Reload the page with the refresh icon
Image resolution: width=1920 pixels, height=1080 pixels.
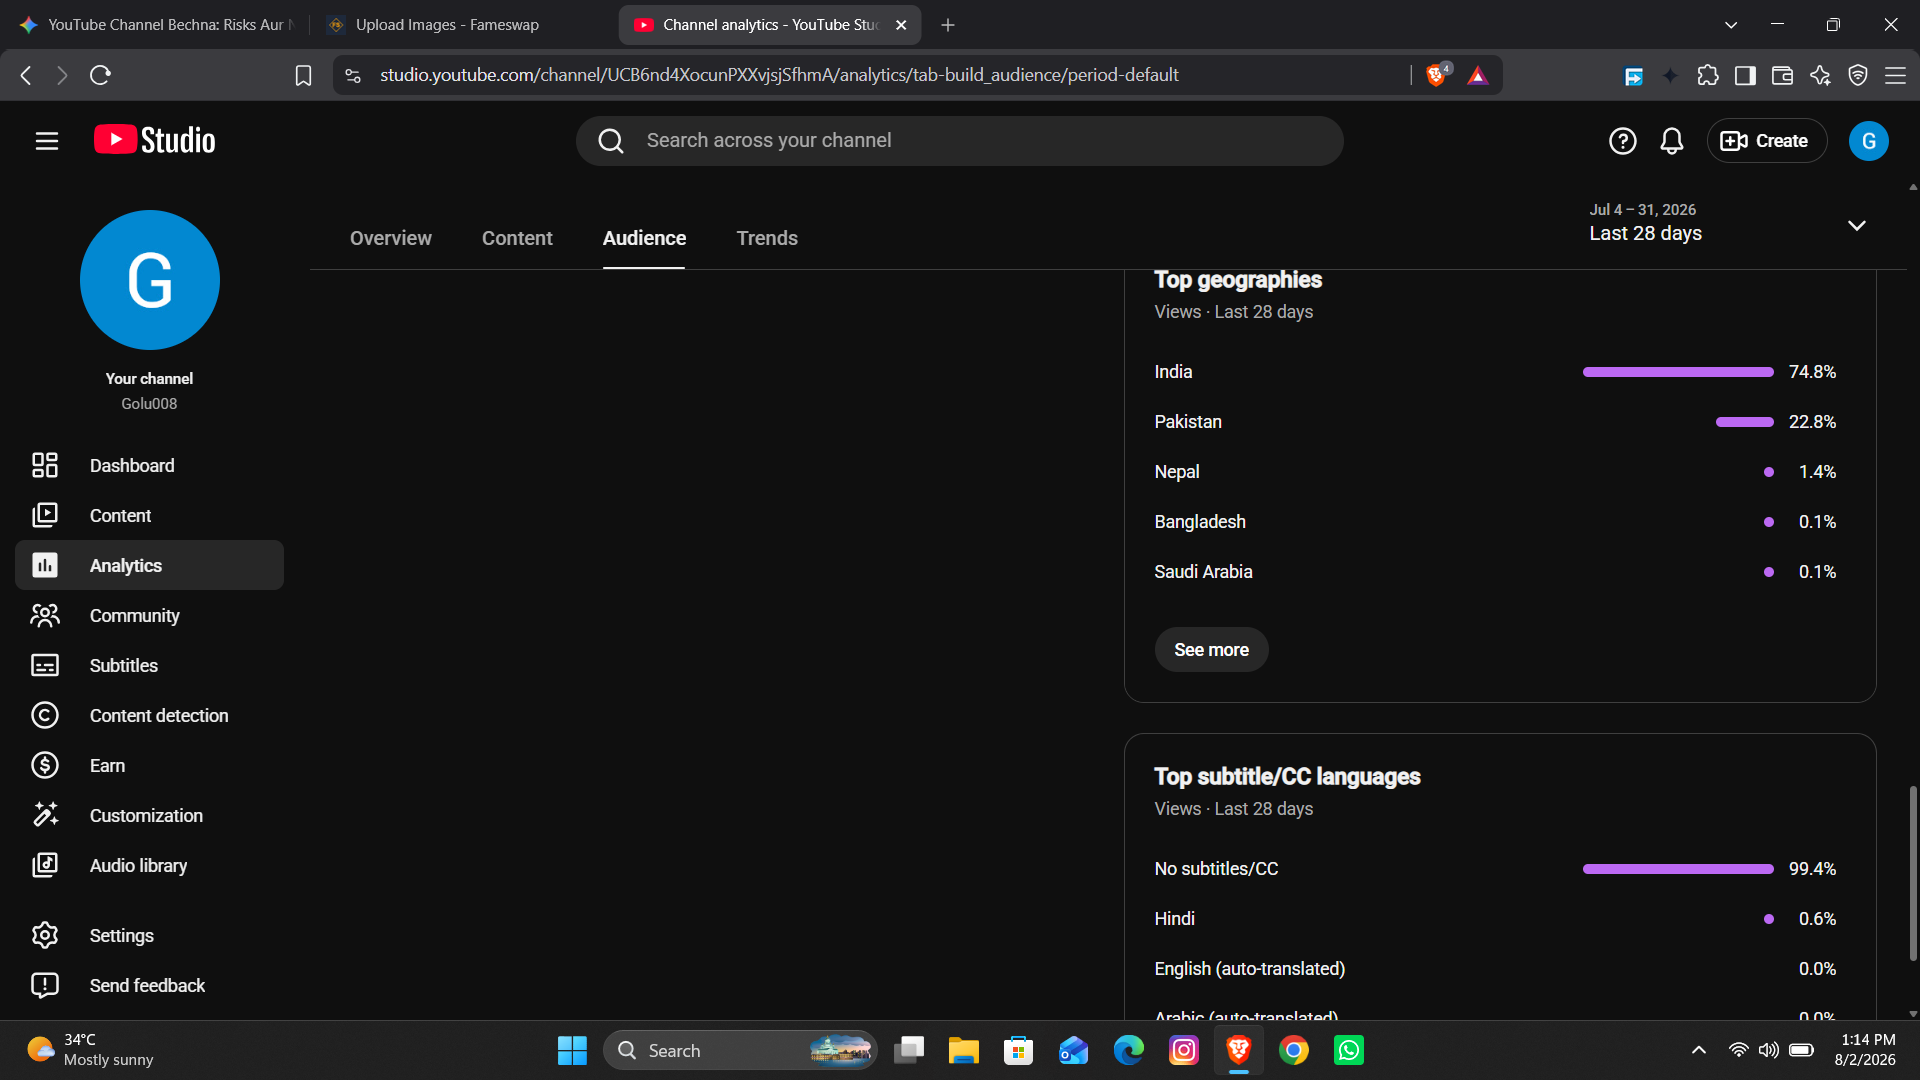[x=100, y=75]
